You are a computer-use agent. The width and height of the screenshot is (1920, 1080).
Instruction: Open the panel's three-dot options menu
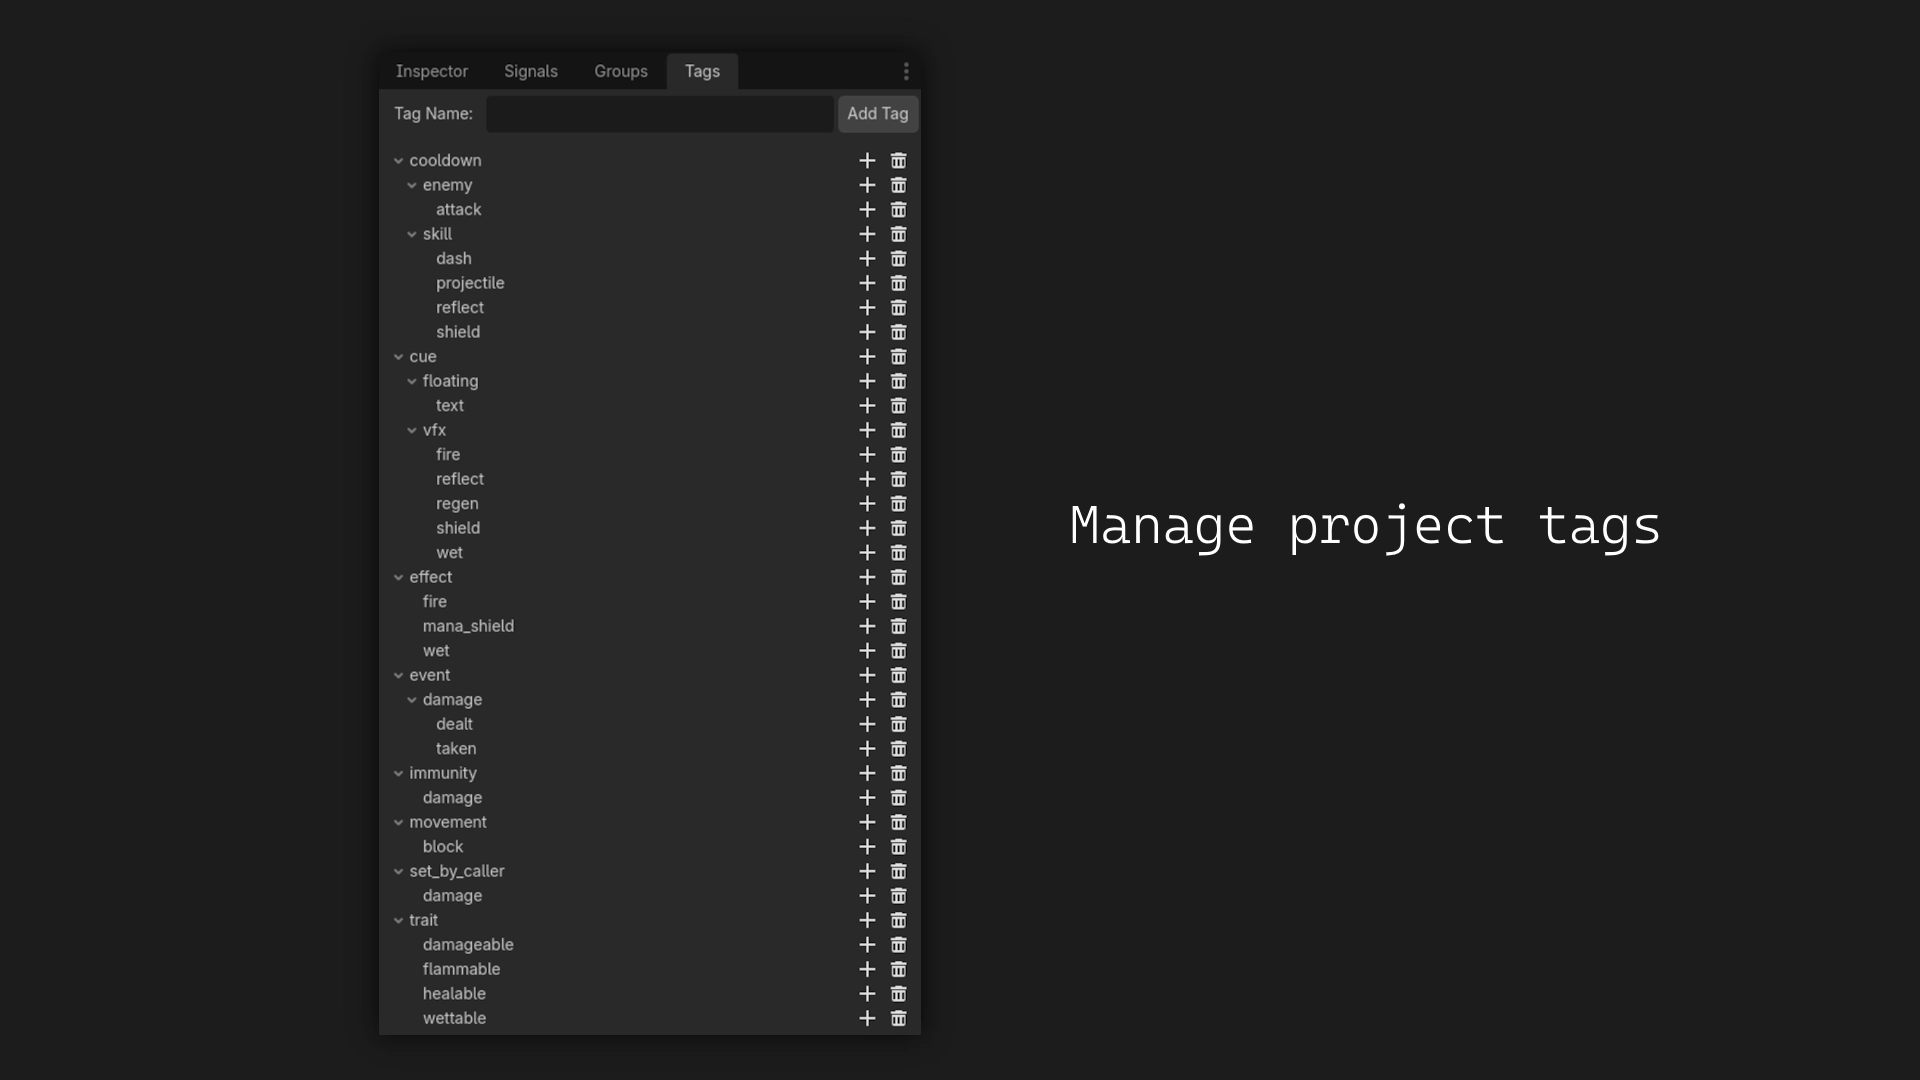(906, 71)
